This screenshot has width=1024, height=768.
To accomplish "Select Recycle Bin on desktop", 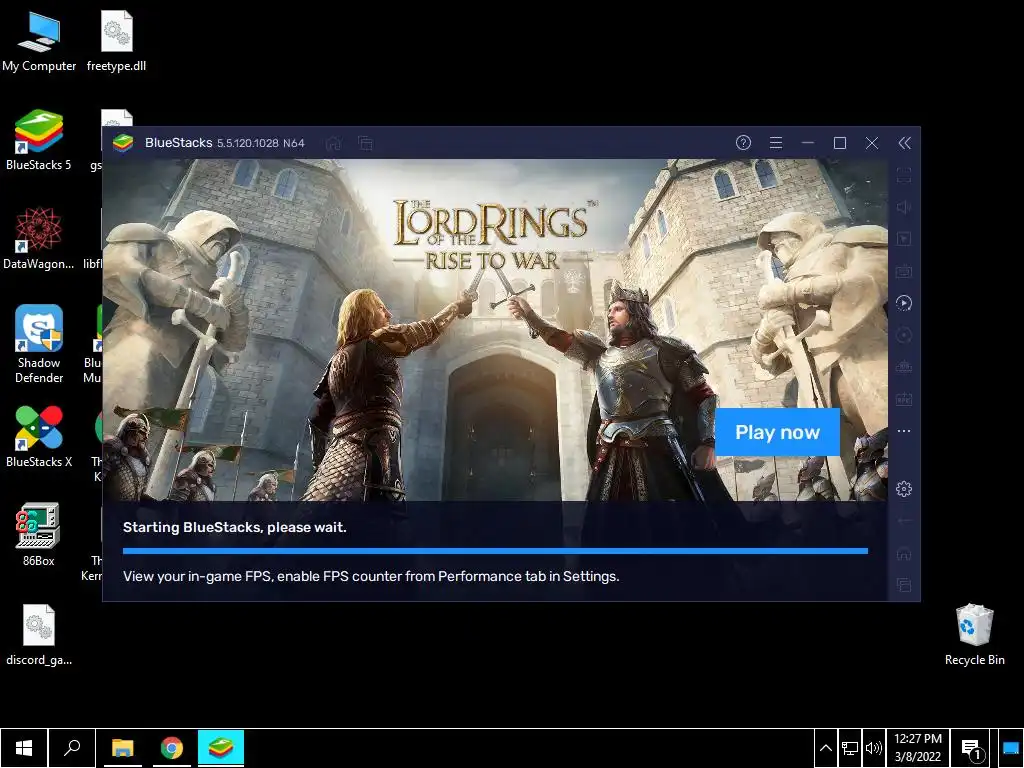I will click(x=974, y=635).
